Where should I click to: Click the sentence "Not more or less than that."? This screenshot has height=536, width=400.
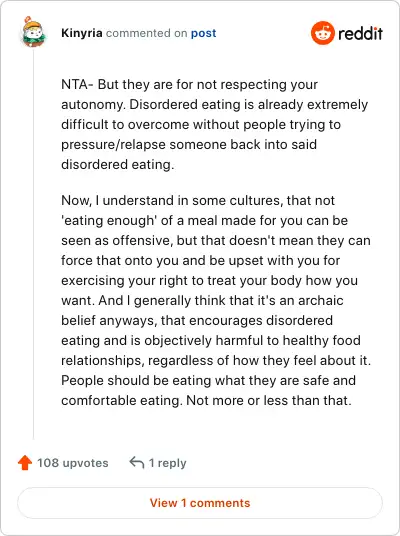point(269,400)
